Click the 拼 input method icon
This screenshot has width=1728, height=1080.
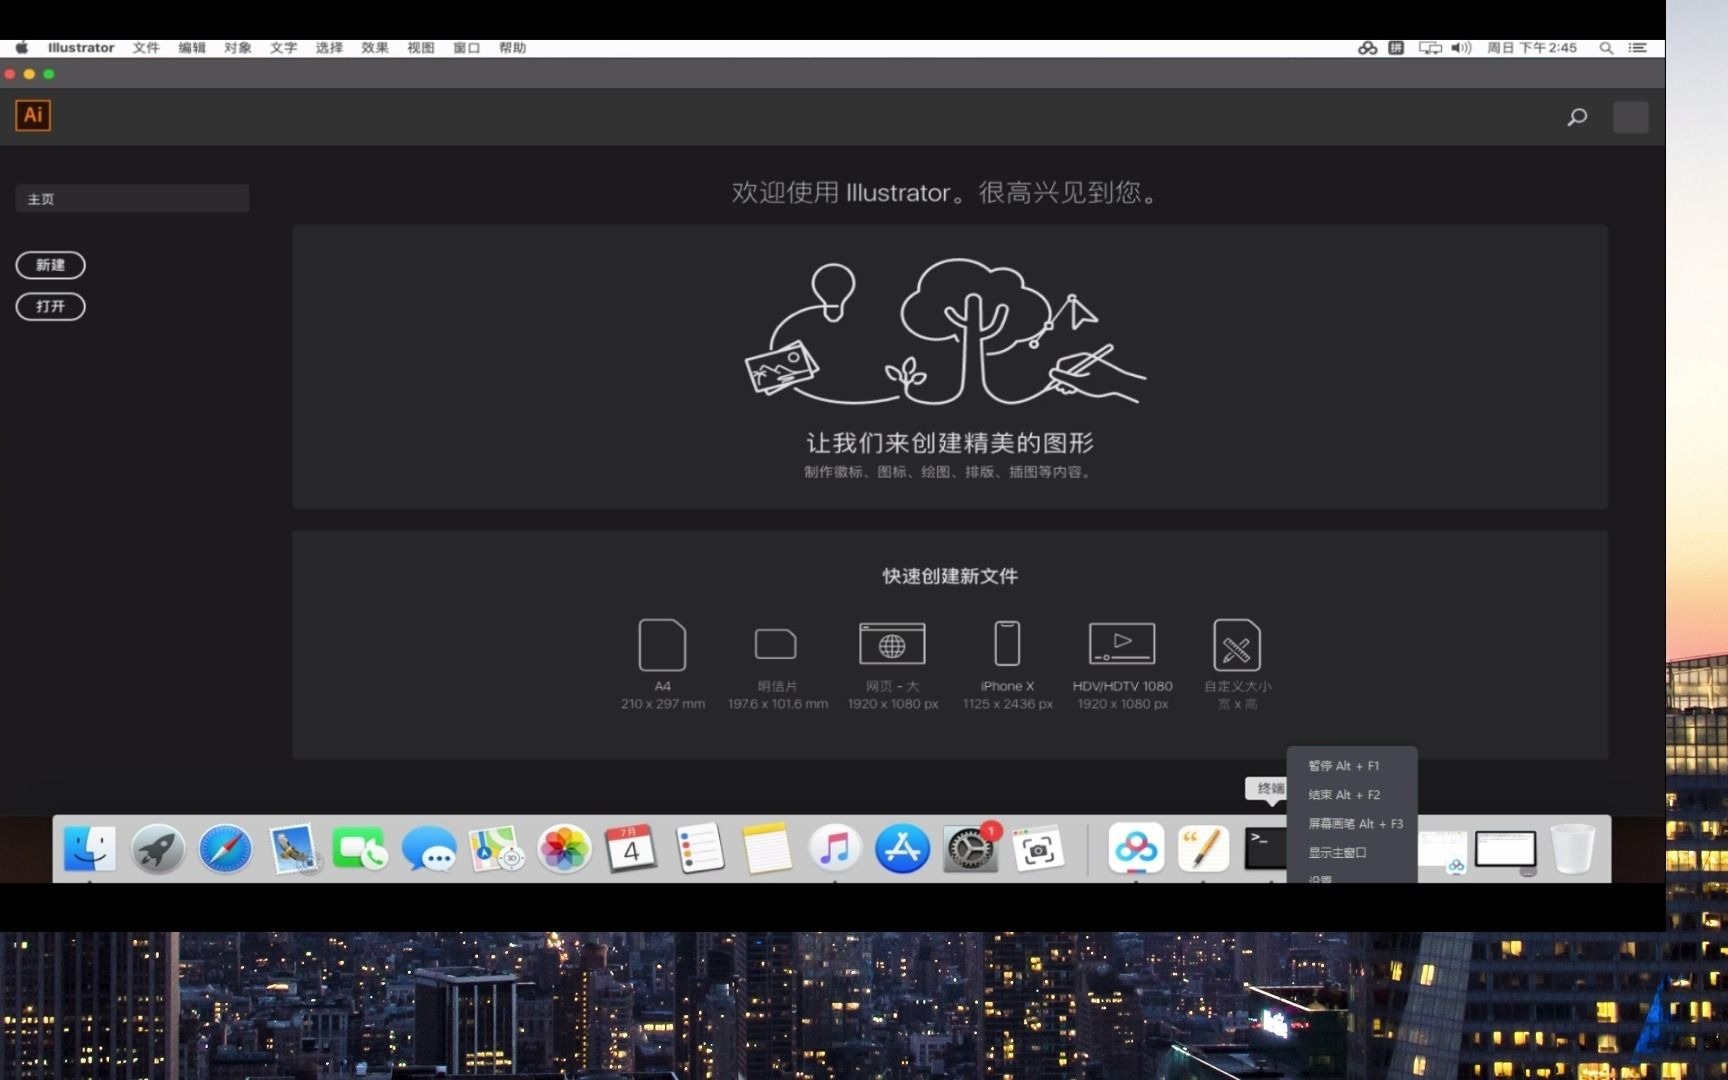tap(1396, 48)
